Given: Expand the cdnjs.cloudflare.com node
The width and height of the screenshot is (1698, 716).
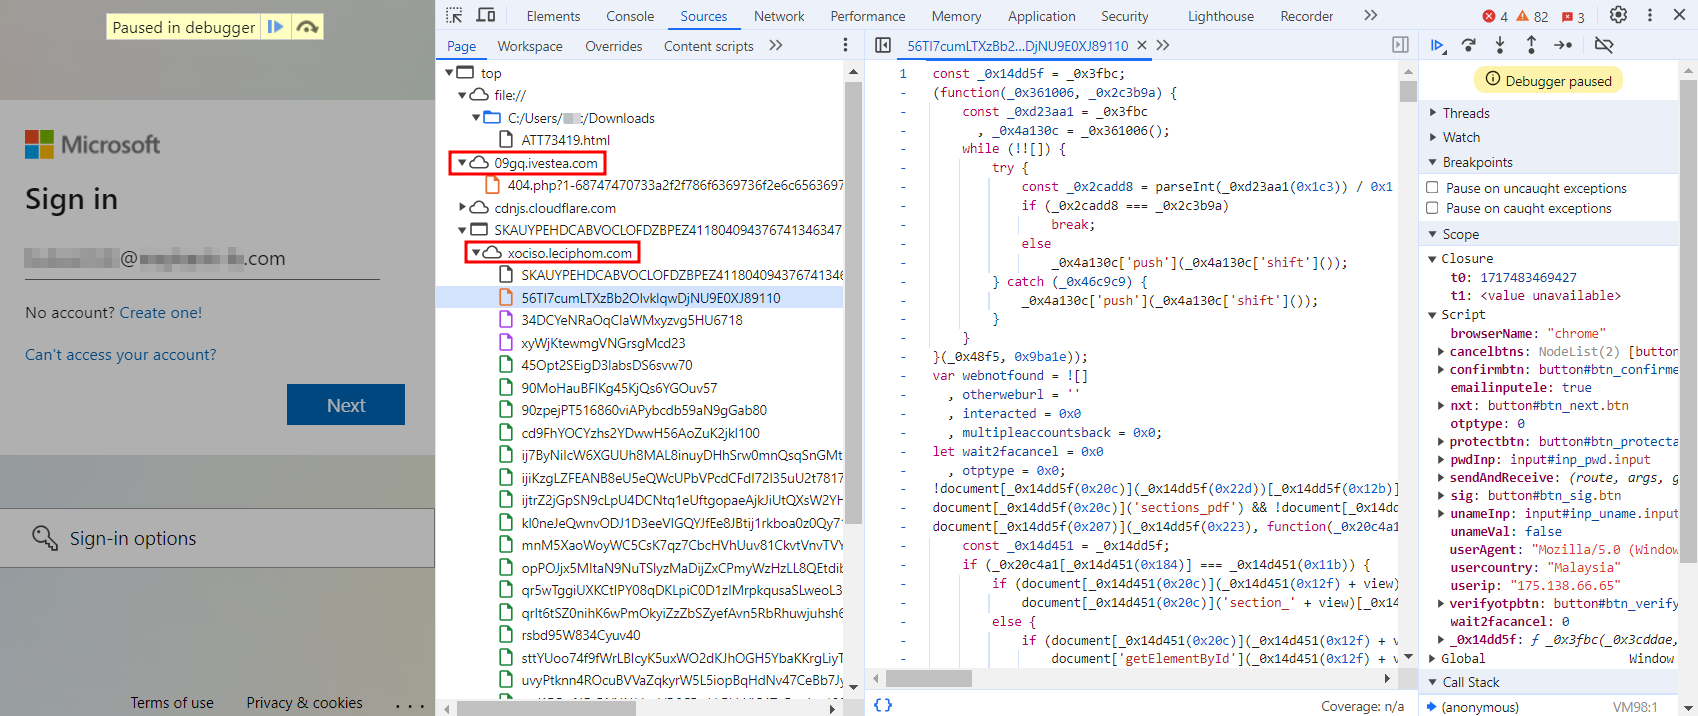Looking at the screenshot, I should coord(462,208).
